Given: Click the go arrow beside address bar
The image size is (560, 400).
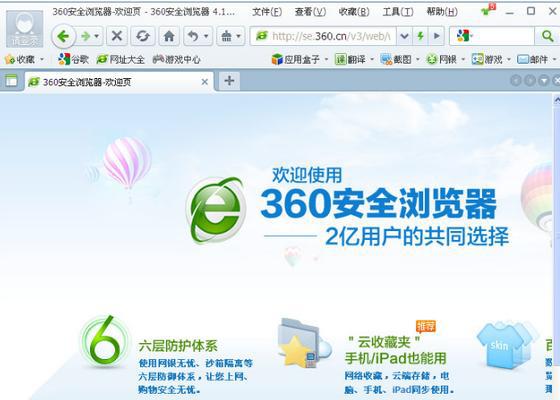Looking at the screenshot, I should tap(436, 36).
